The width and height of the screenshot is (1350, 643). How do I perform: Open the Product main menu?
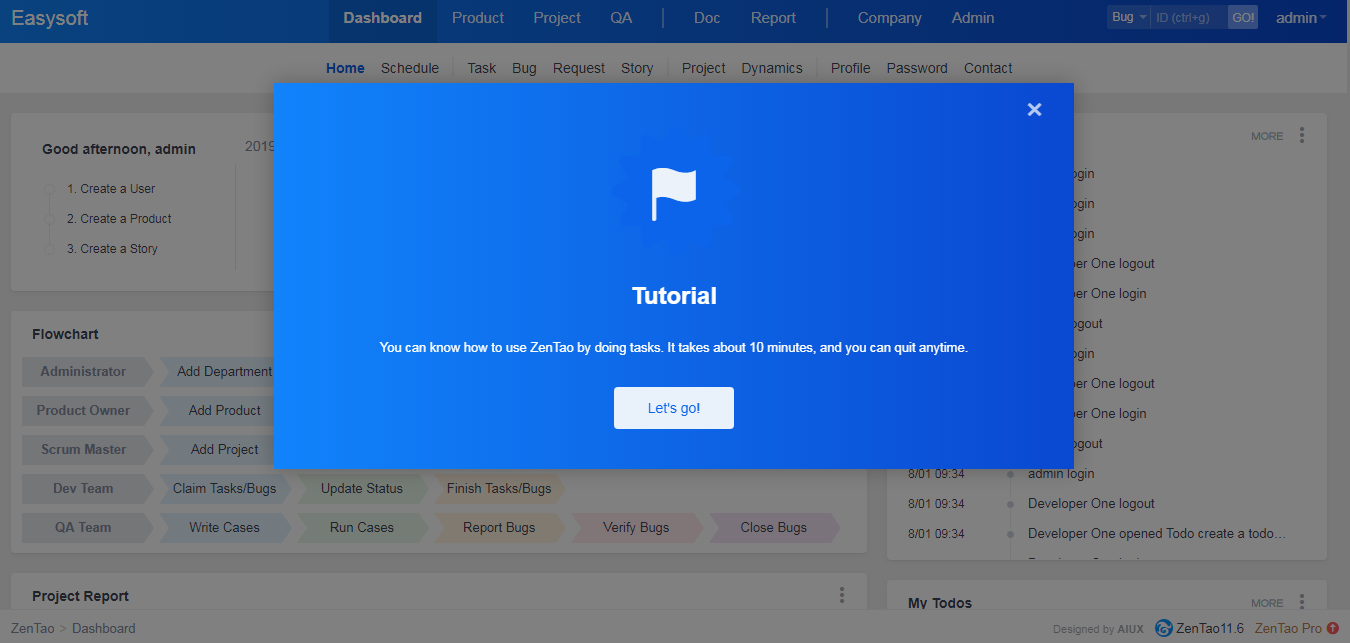[478, 18]
